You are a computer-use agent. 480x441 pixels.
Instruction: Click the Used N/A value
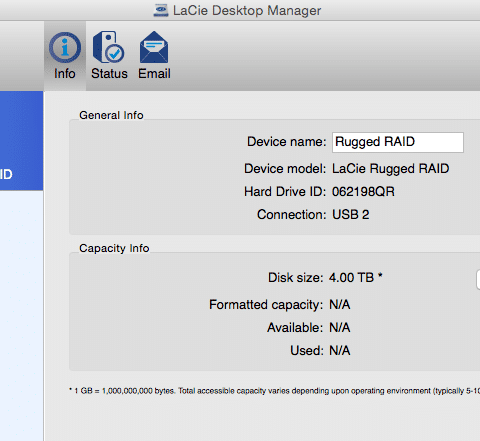340,351
